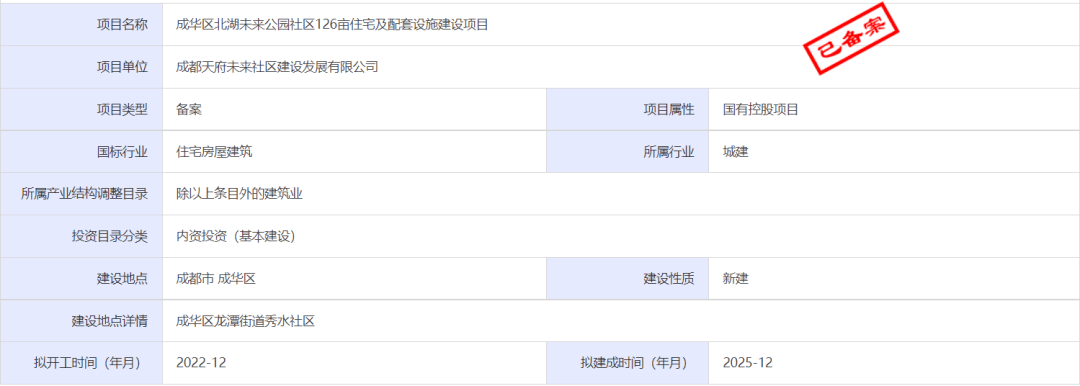Screen dimensions: 1080x386
Task: Click the 项目名称 label cell
Action: [x=82, y=25]
